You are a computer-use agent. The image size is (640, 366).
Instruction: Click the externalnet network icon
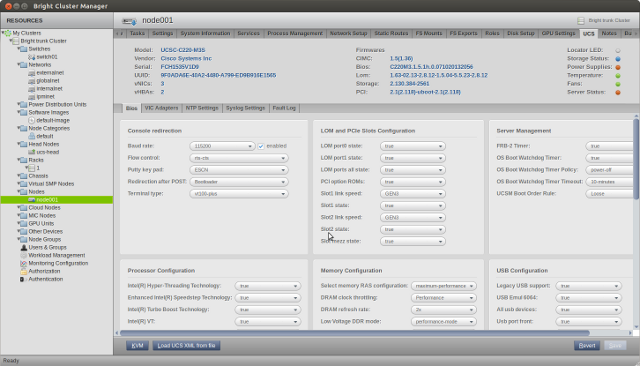(31, 73)
